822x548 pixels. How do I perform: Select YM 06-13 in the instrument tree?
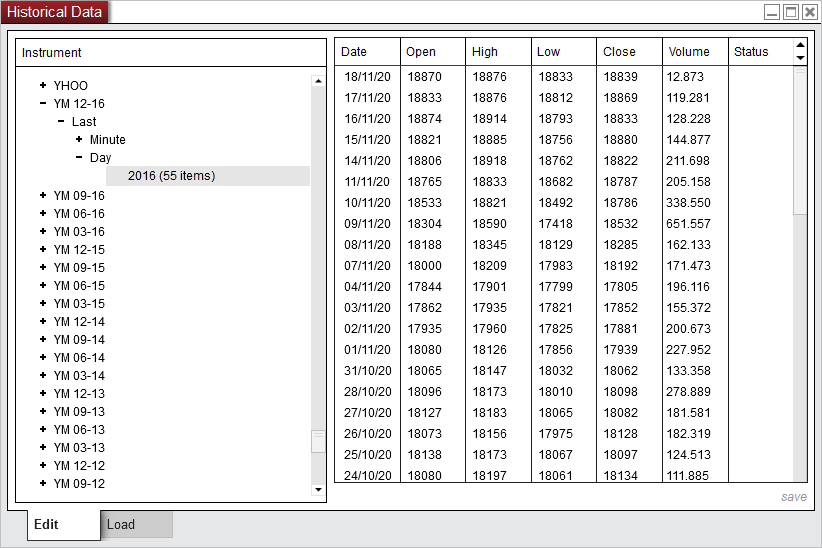79,429
